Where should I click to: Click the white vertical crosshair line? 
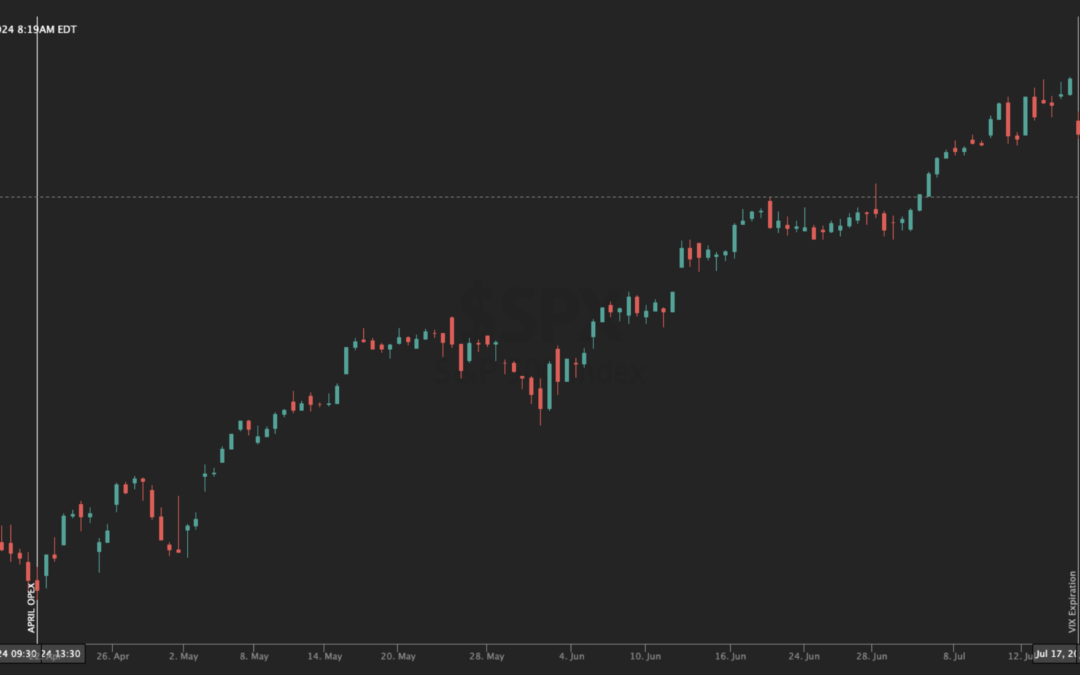[x=37, y=300]
